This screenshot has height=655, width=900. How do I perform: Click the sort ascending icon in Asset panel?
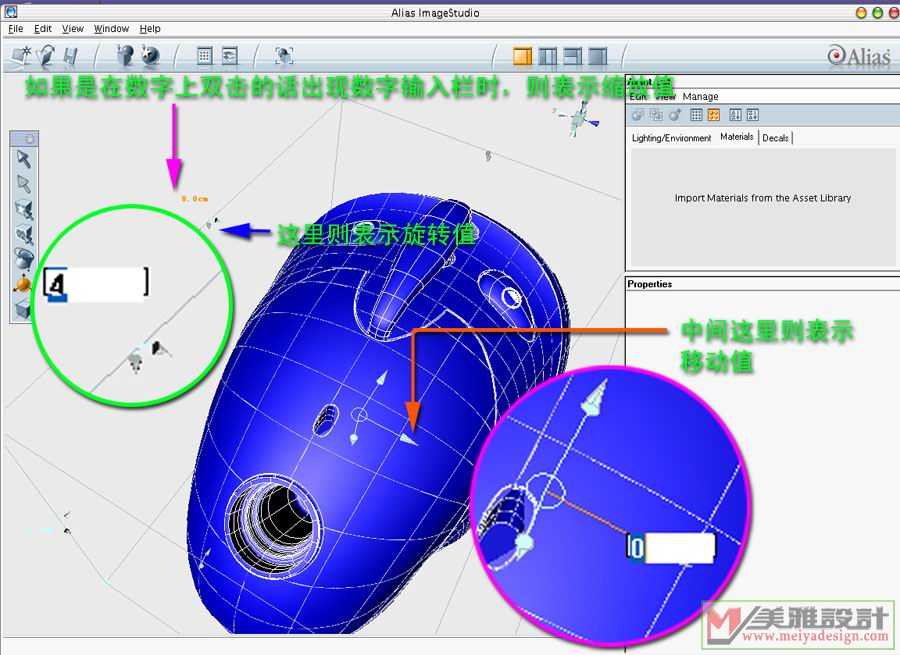(x=735, y=115)
